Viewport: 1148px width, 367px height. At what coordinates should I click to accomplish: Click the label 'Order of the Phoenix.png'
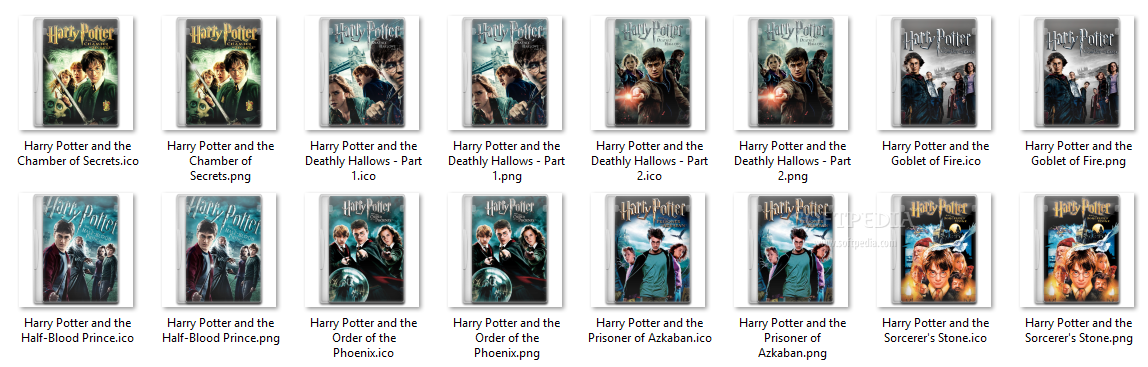[x=507, y=338]
